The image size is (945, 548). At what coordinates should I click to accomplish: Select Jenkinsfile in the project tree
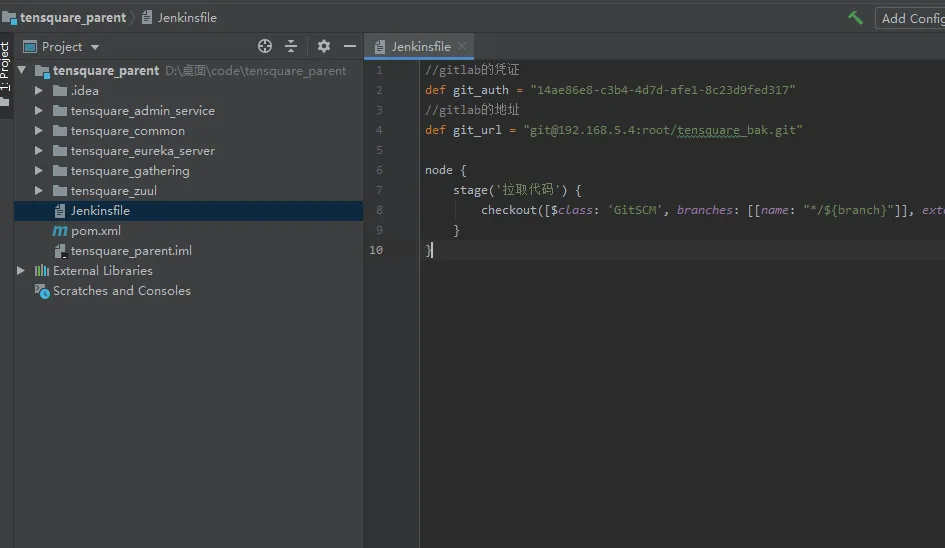point(100,211)
